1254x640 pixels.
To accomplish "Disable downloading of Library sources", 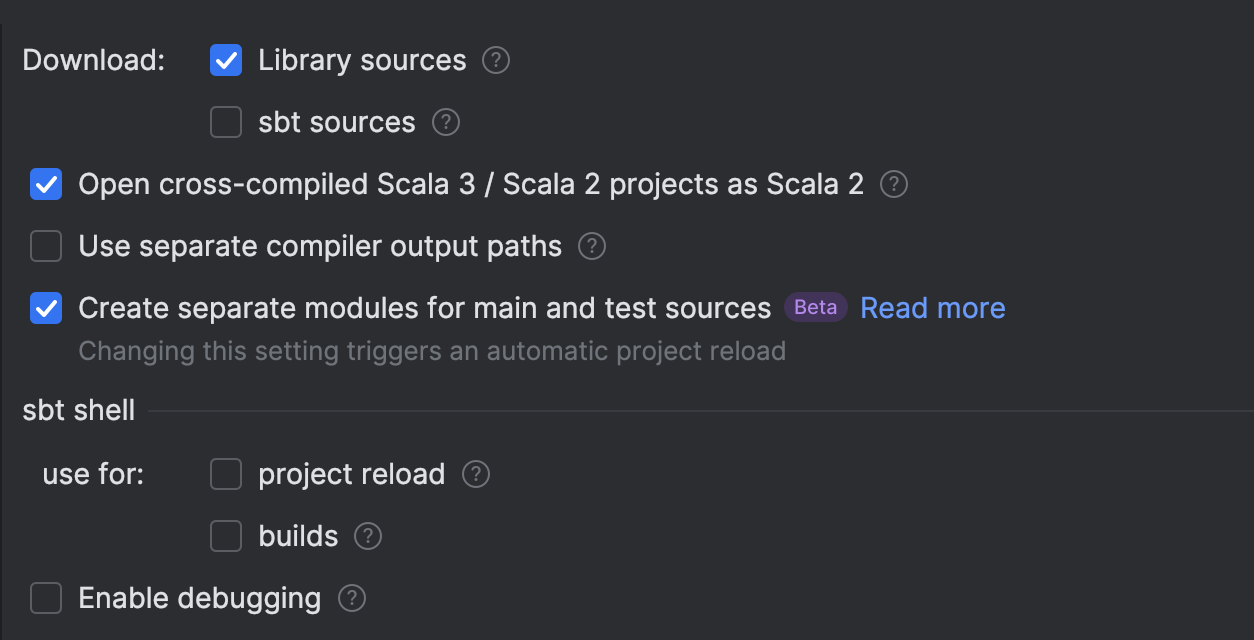I will pyautogui.click(x=226, y=60).
